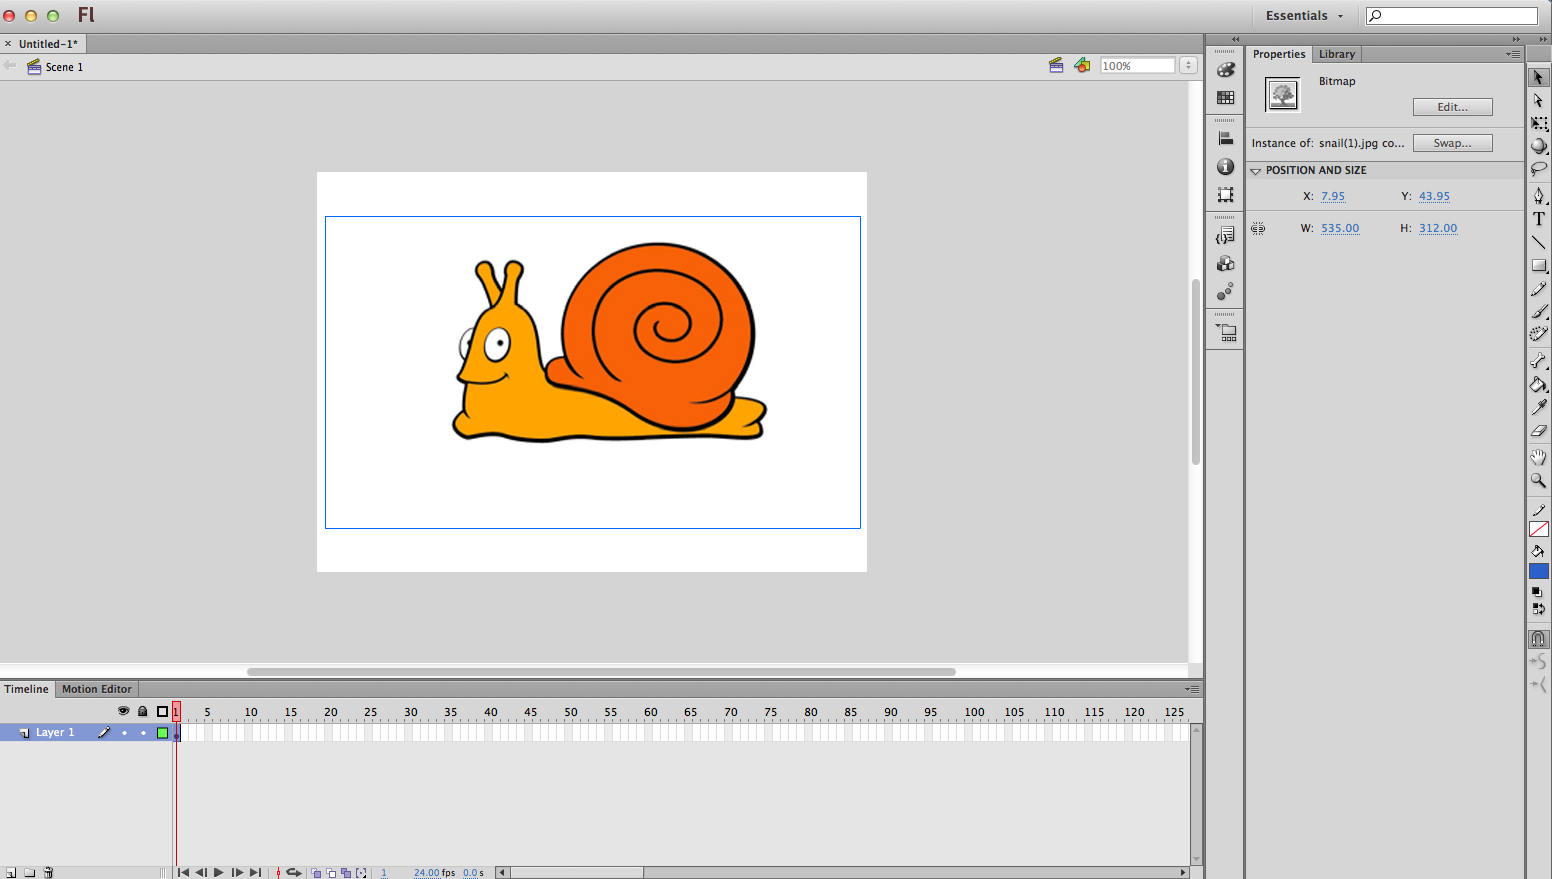Click Layer 1's green outline color swatch
Screen dimensions: 1552x879
click(162, 732)
